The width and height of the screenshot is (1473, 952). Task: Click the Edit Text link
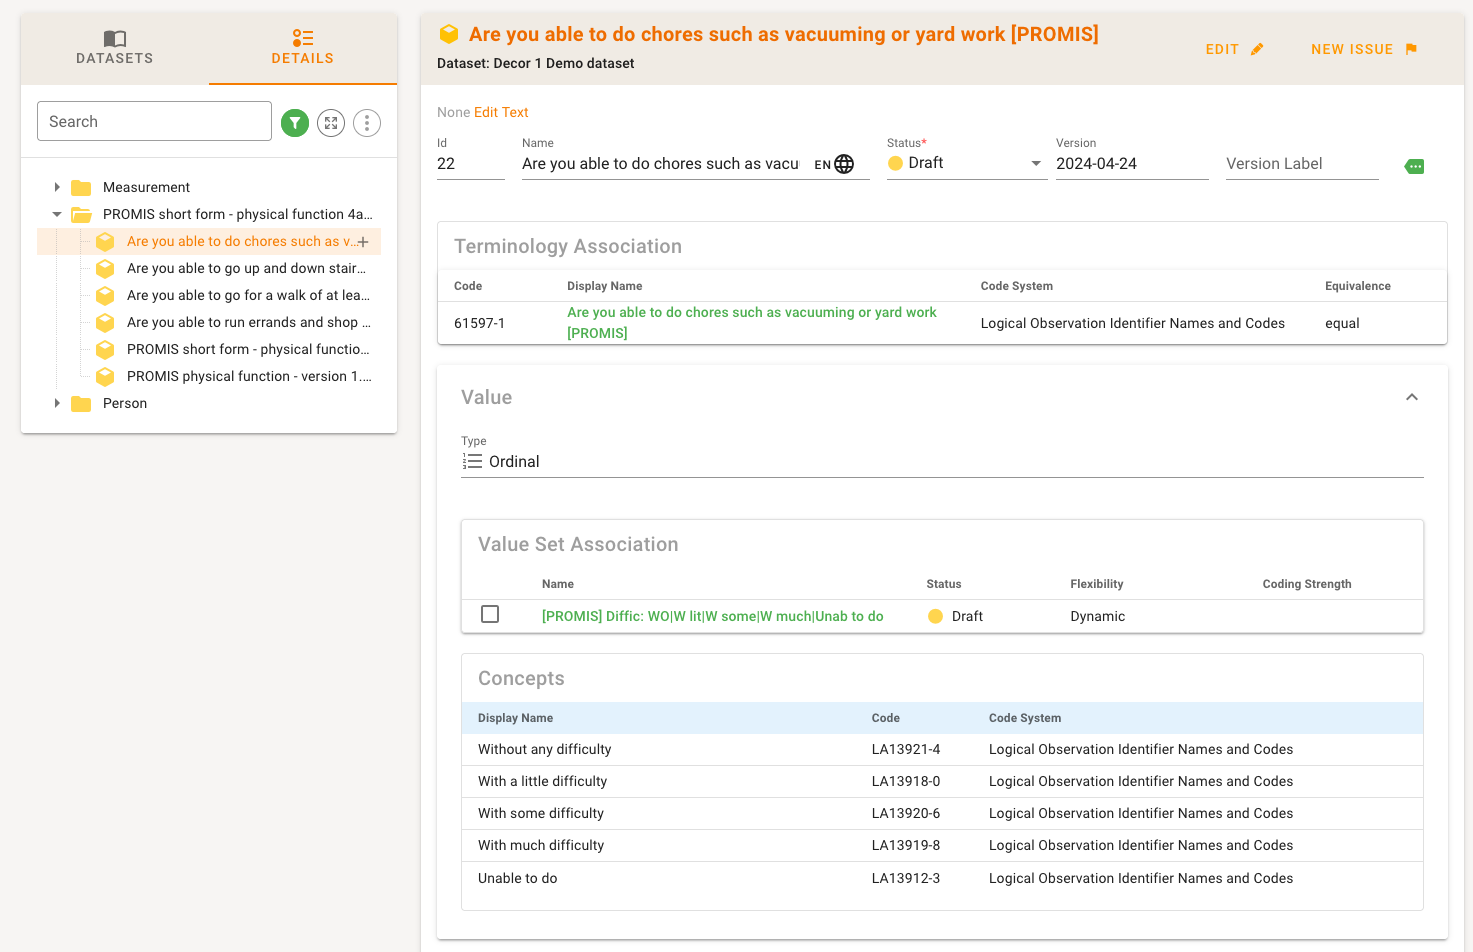[501, 112]
